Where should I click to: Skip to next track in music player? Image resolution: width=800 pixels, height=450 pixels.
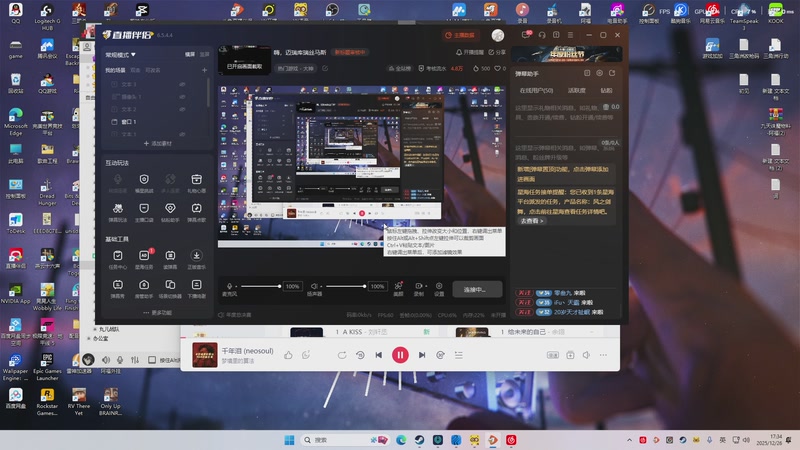[x=421, y=355]
